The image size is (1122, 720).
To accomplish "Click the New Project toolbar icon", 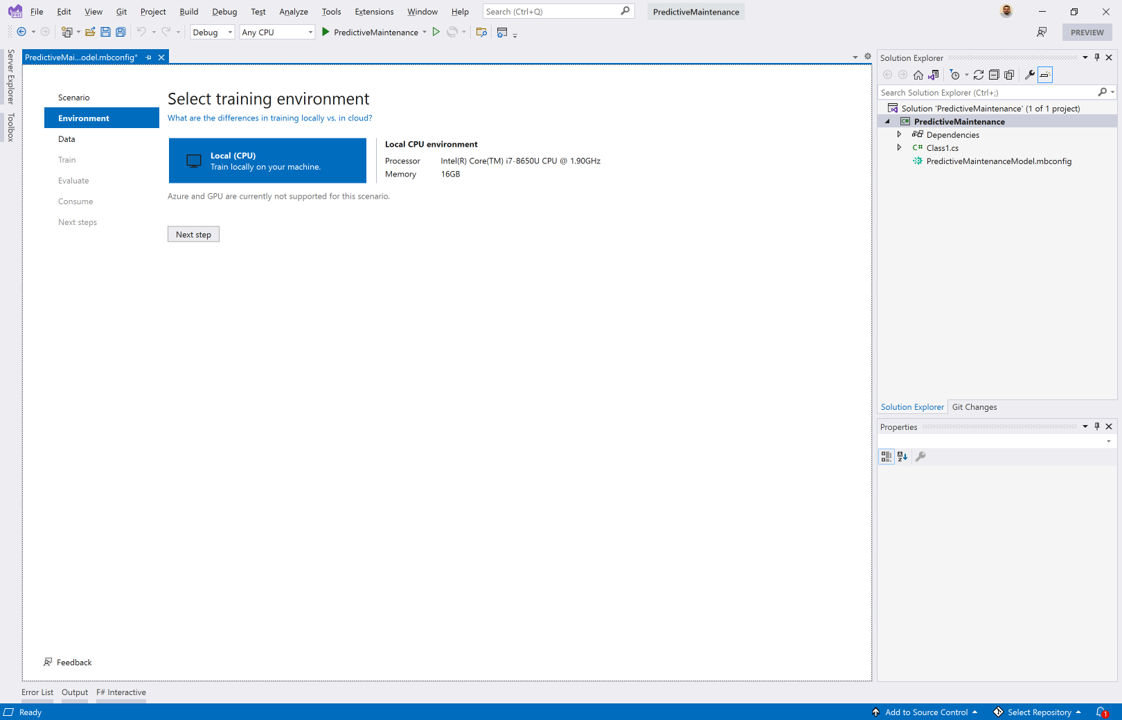I will pyautogui.click(x=67, y=31).
